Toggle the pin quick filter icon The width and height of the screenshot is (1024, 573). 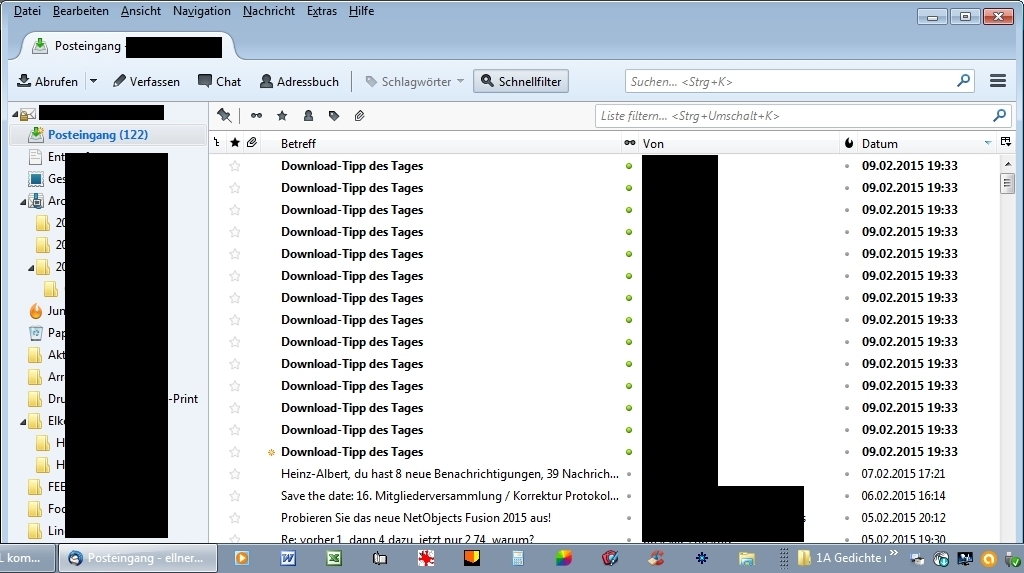coord(224,116)
